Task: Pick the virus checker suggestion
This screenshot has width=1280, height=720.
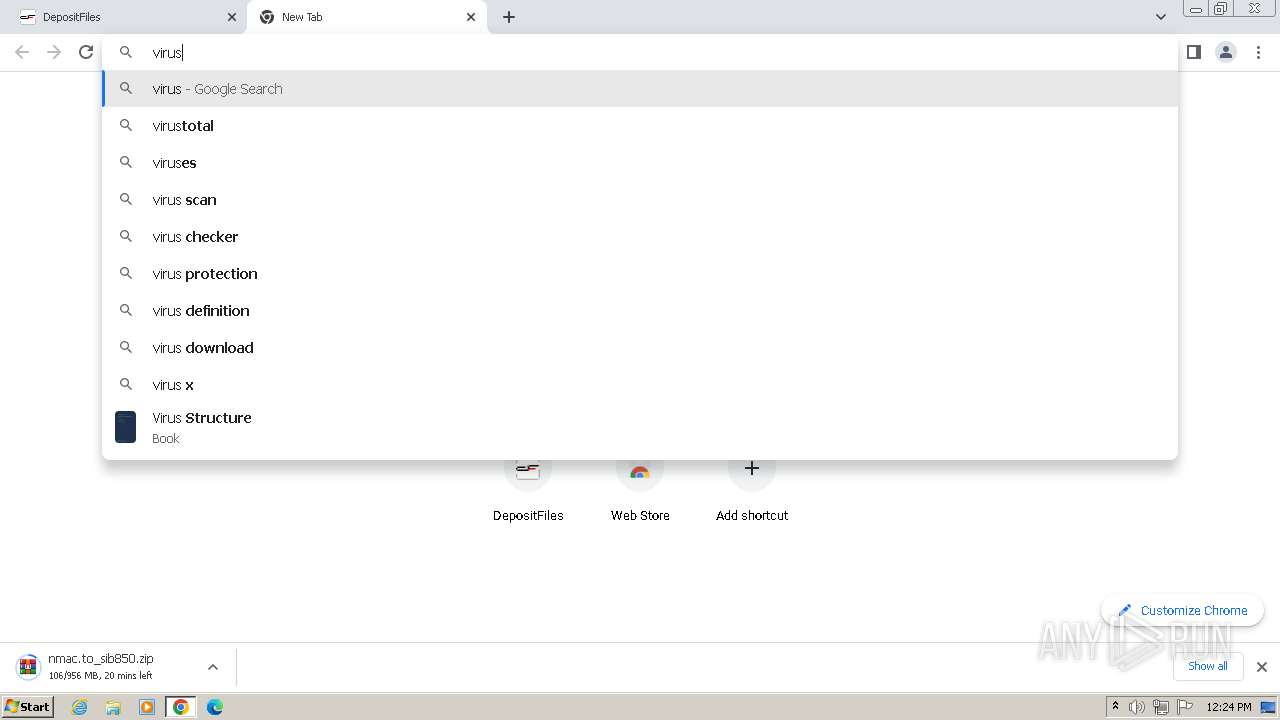Action: click(x=640, y=236)
